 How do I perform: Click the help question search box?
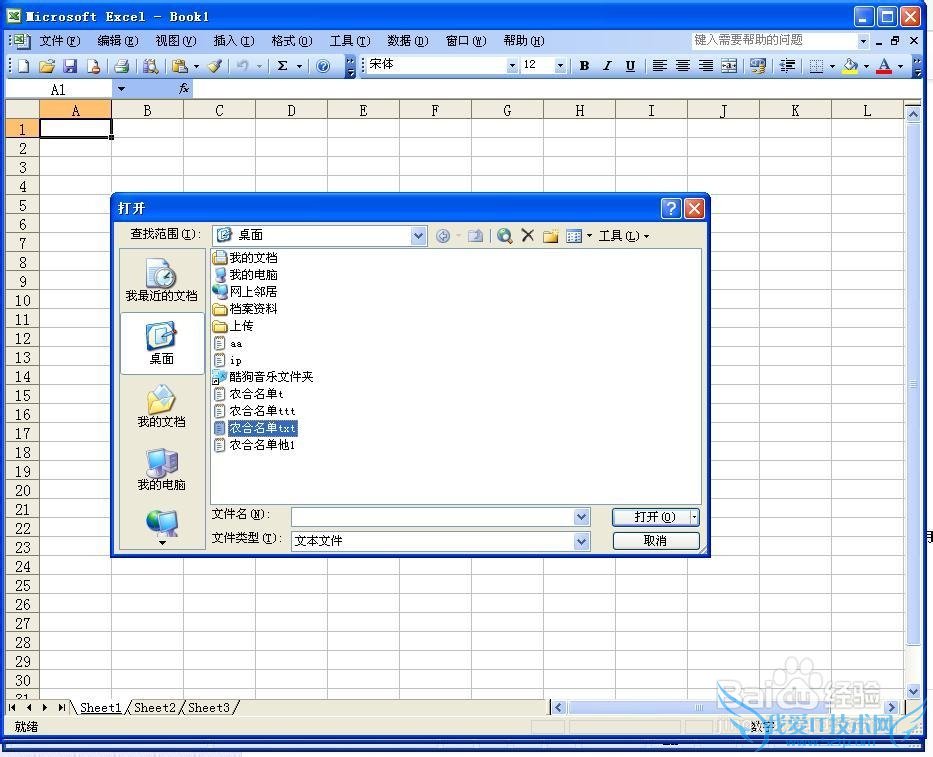[775, 40]
